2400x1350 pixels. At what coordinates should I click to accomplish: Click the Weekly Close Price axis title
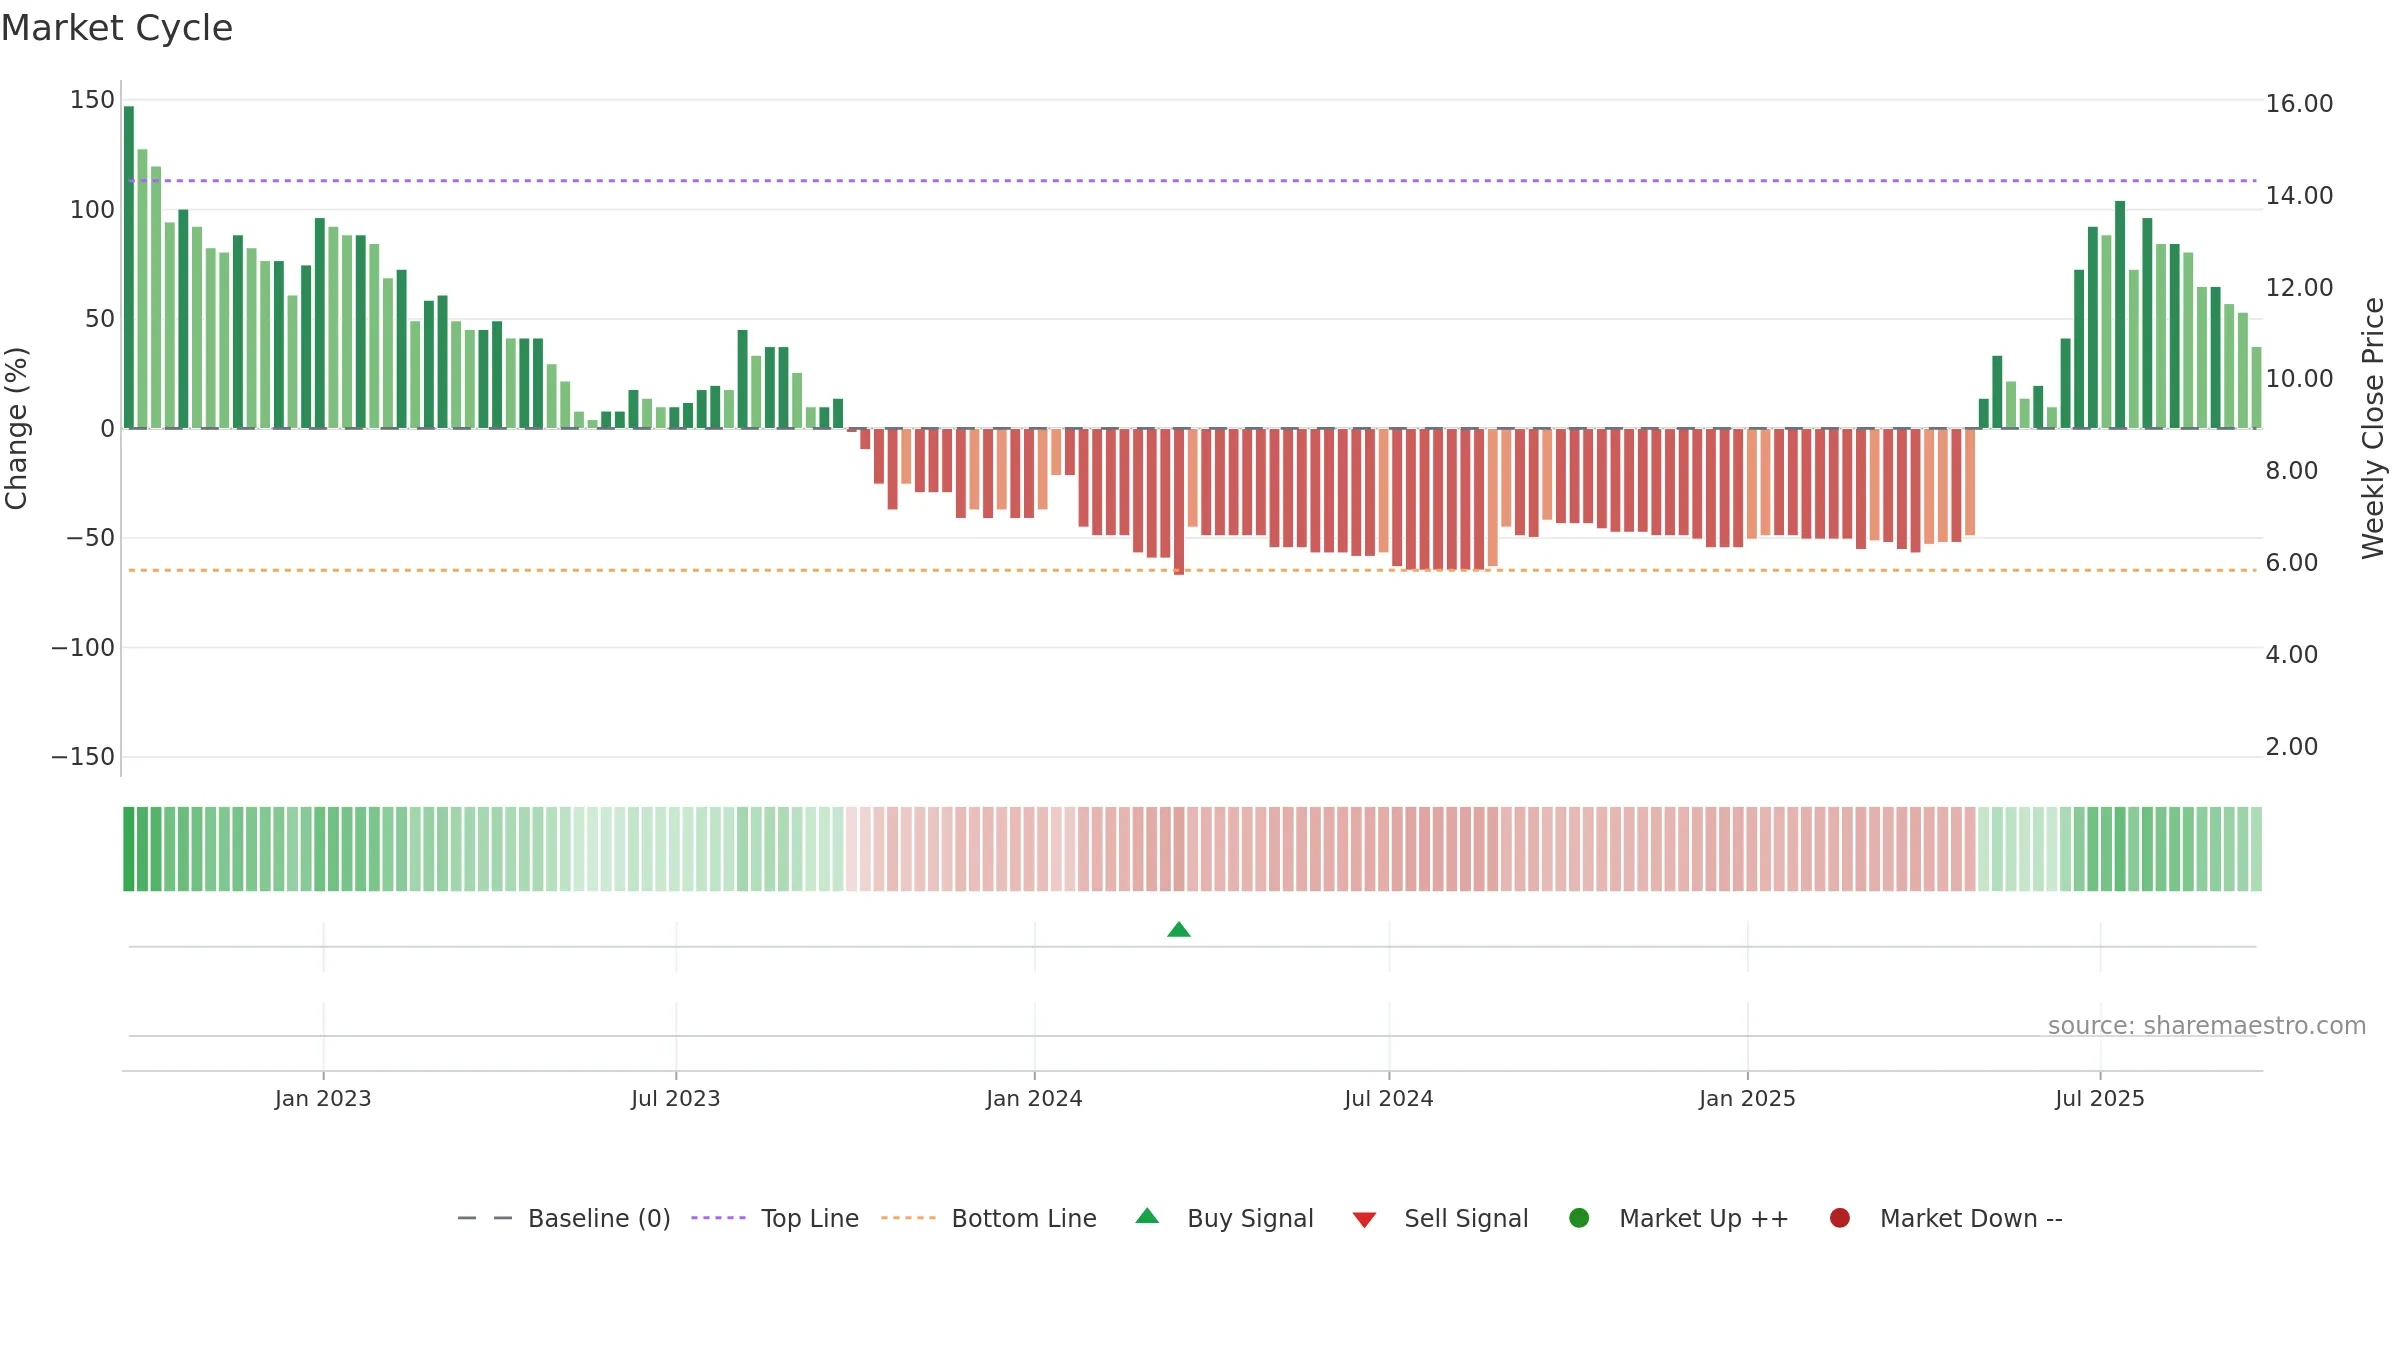click(2373, 428)
